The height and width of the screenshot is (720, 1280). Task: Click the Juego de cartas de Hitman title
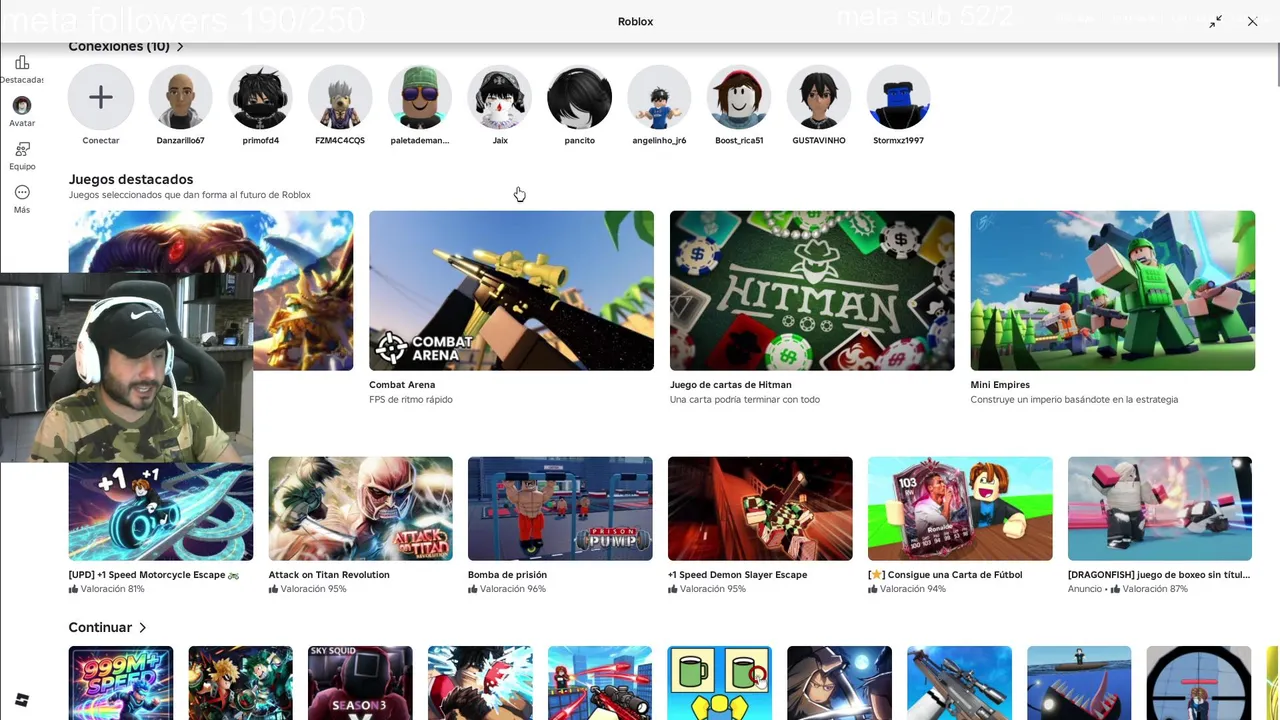click(730, 385)
